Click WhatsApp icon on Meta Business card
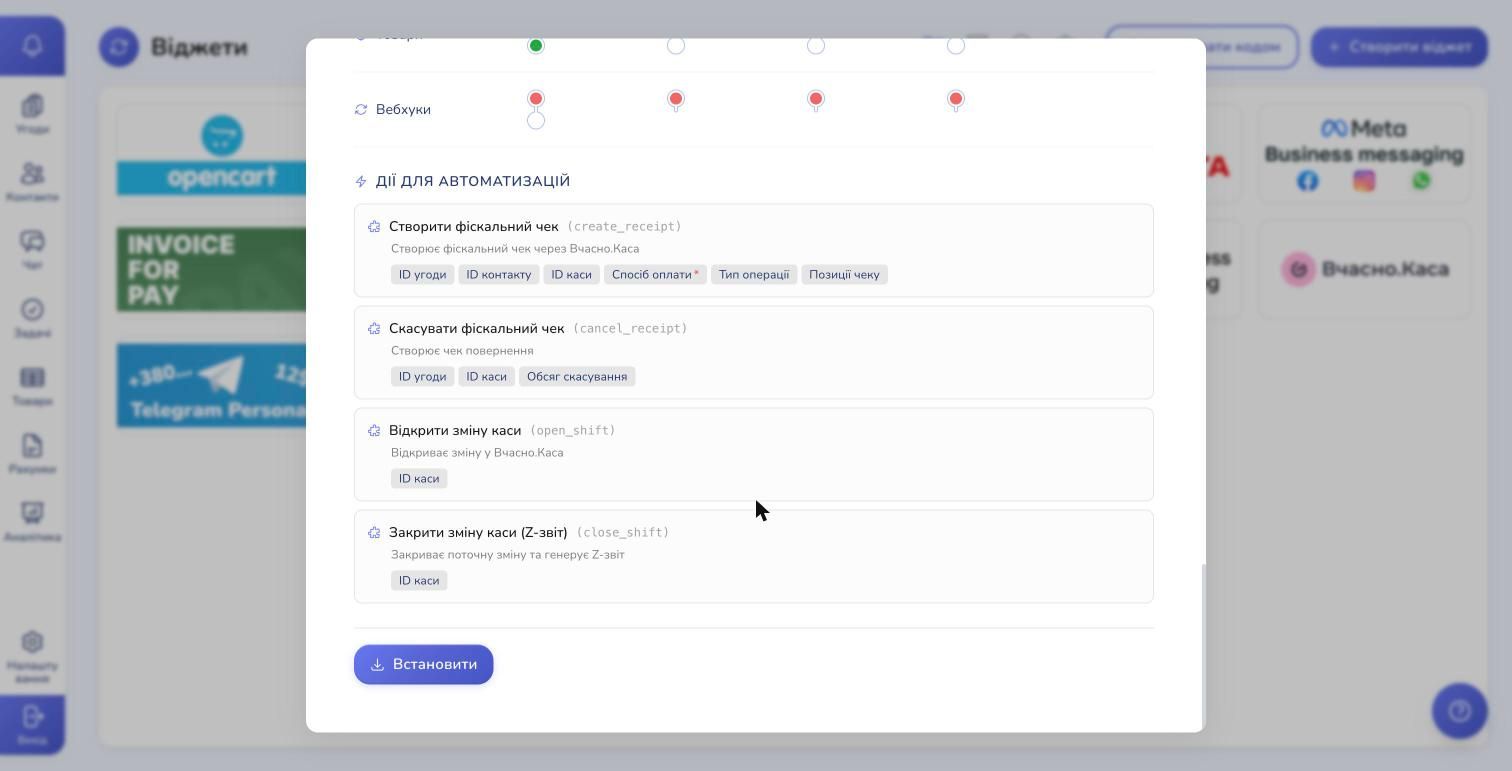This screenshot has width=1512, height=771. [x=1421, y=181]
